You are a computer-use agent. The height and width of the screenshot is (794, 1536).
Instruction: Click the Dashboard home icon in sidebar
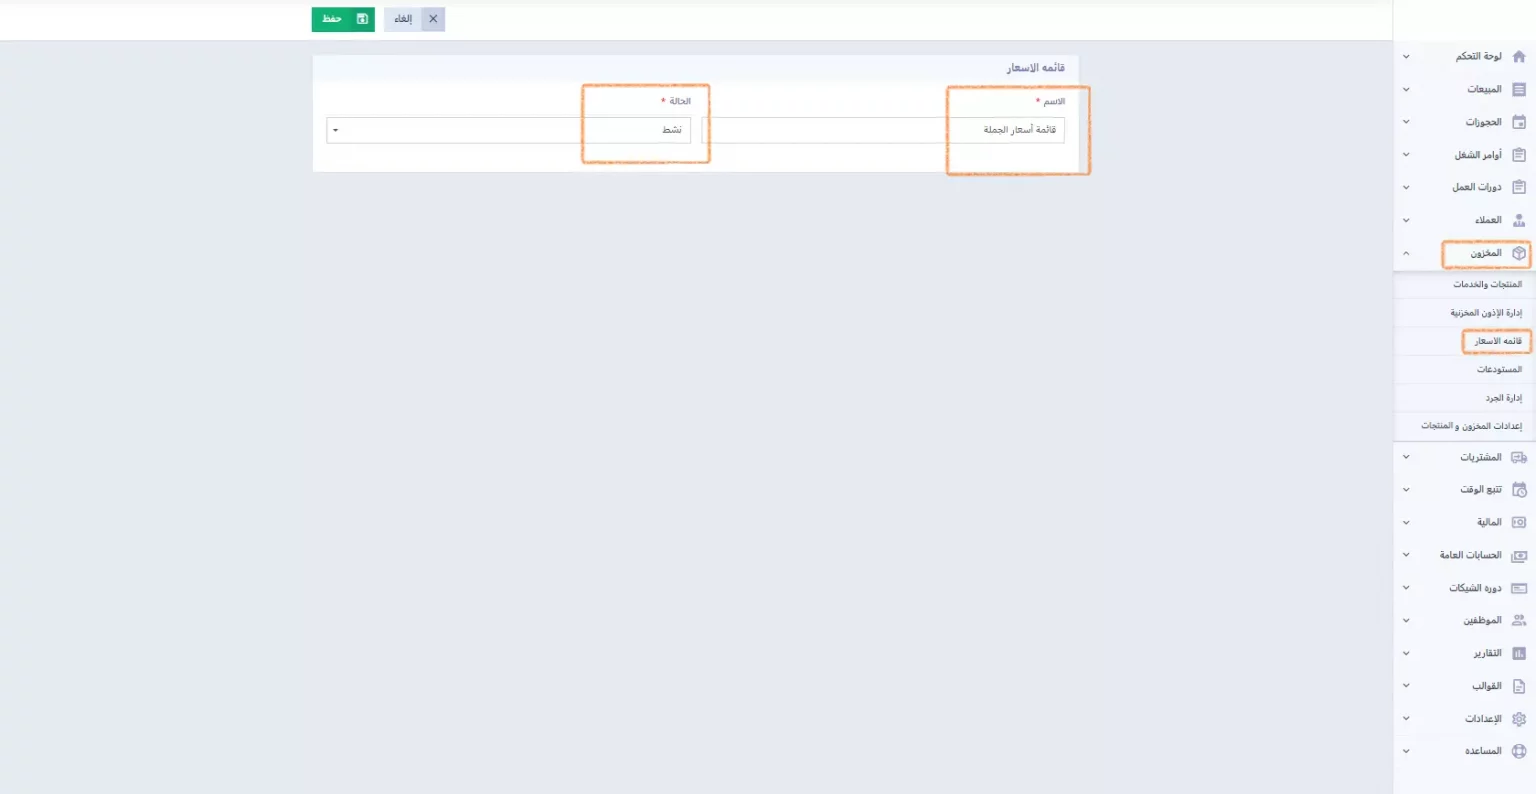point(1519,57)
